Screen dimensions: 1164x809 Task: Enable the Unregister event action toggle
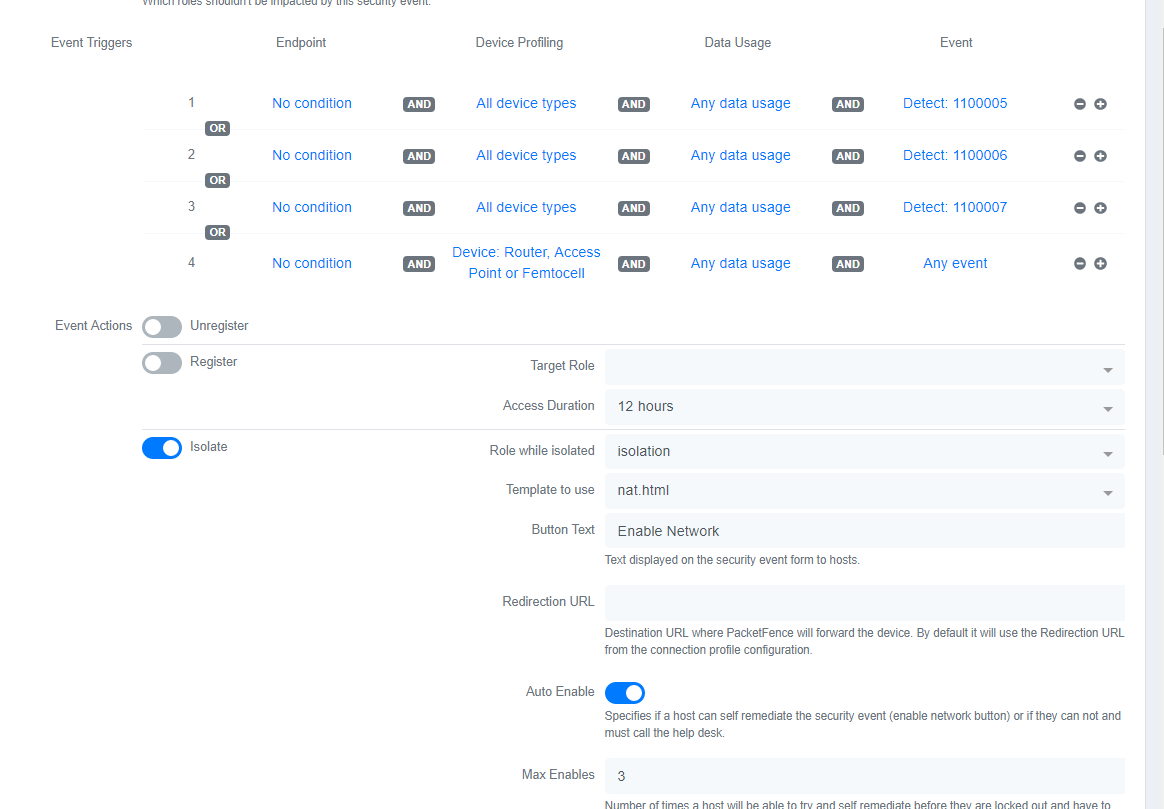(x=162, y=327)
